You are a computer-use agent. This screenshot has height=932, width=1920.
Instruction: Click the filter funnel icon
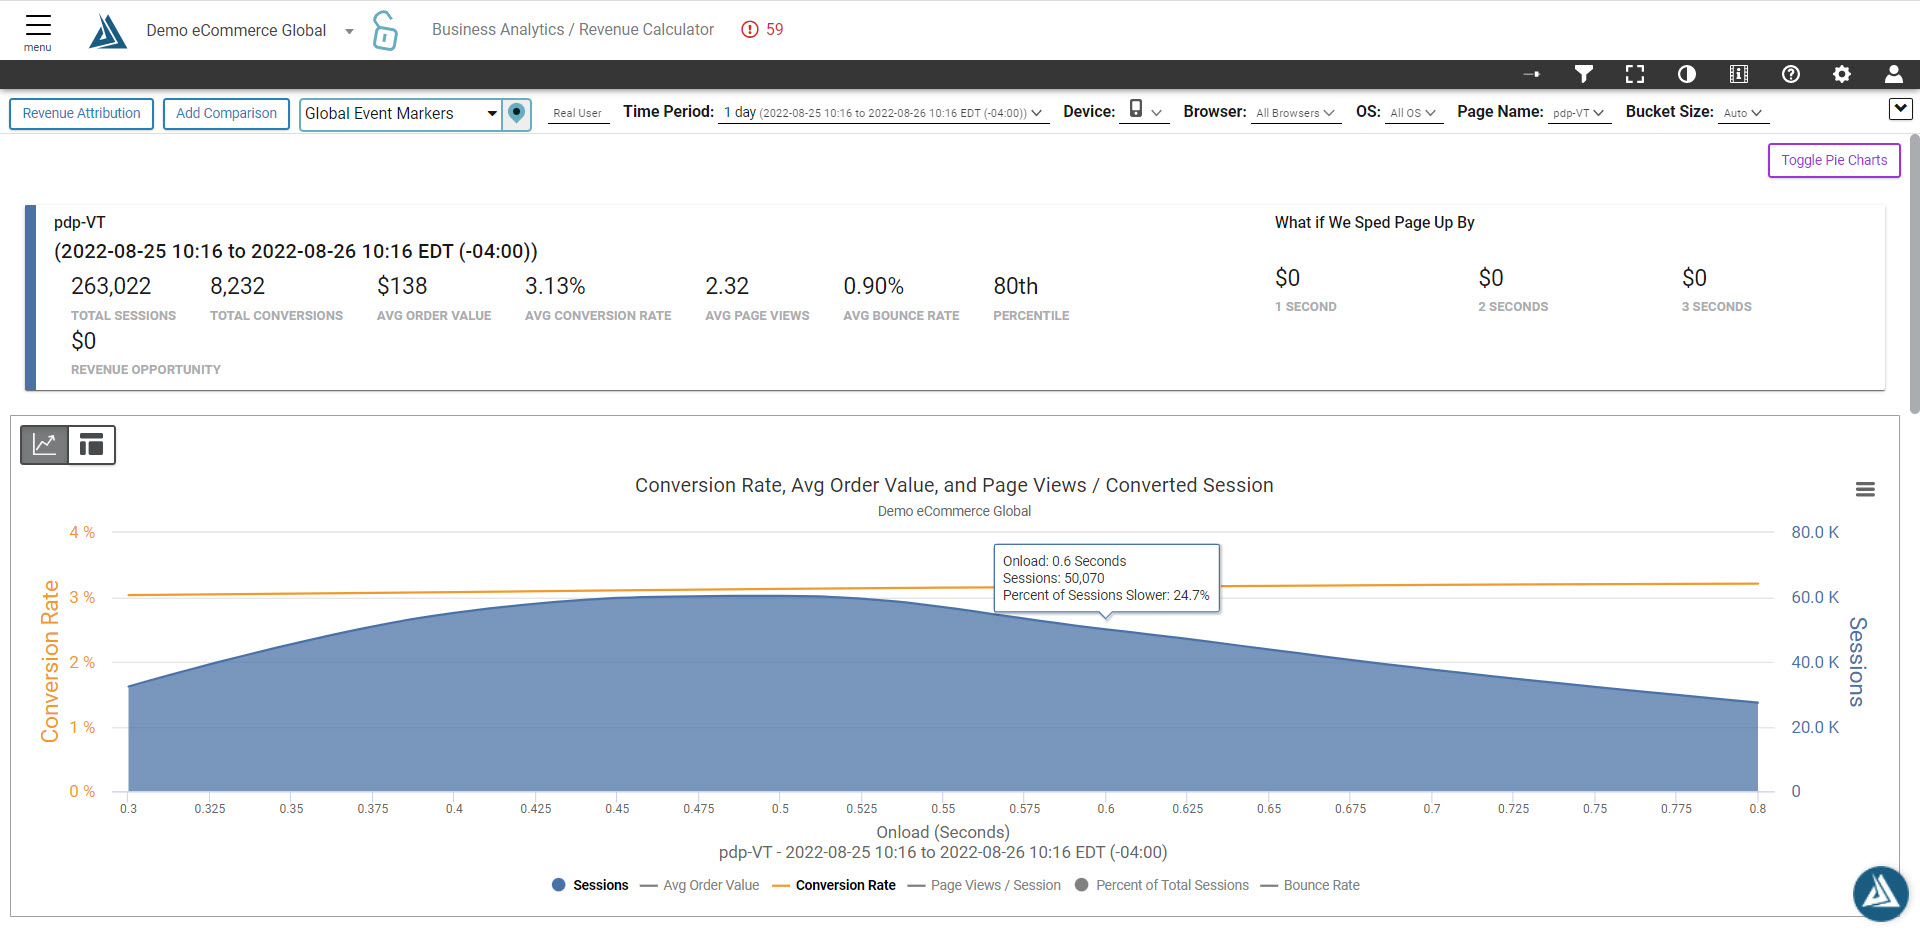click(x=1583, y=74)
